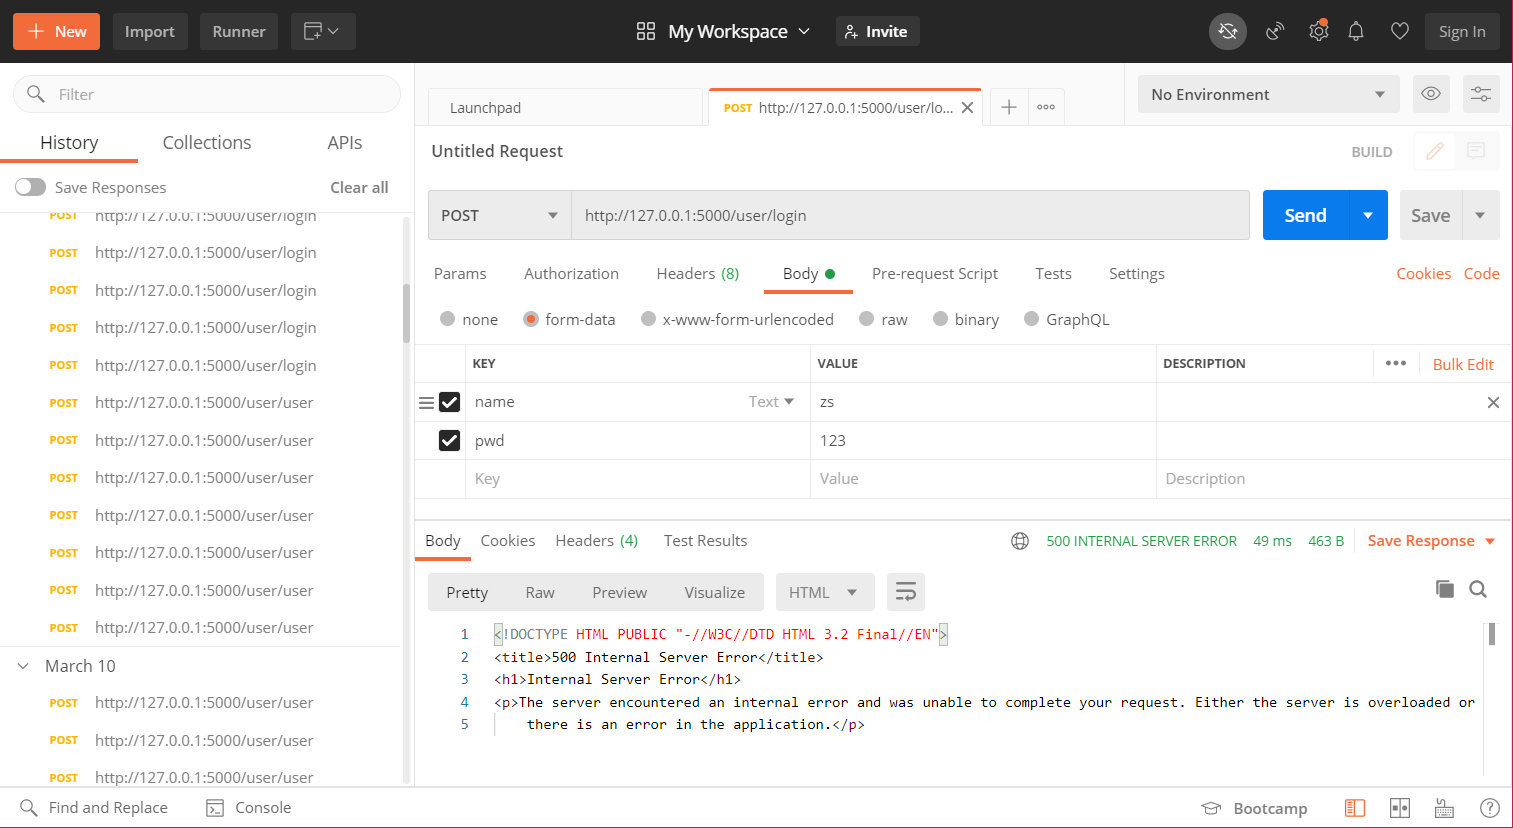Image resolution: width=1513 pixels, height=828 pixels.
Task: Search within the response body
Action: click(x=1478, y=589)
